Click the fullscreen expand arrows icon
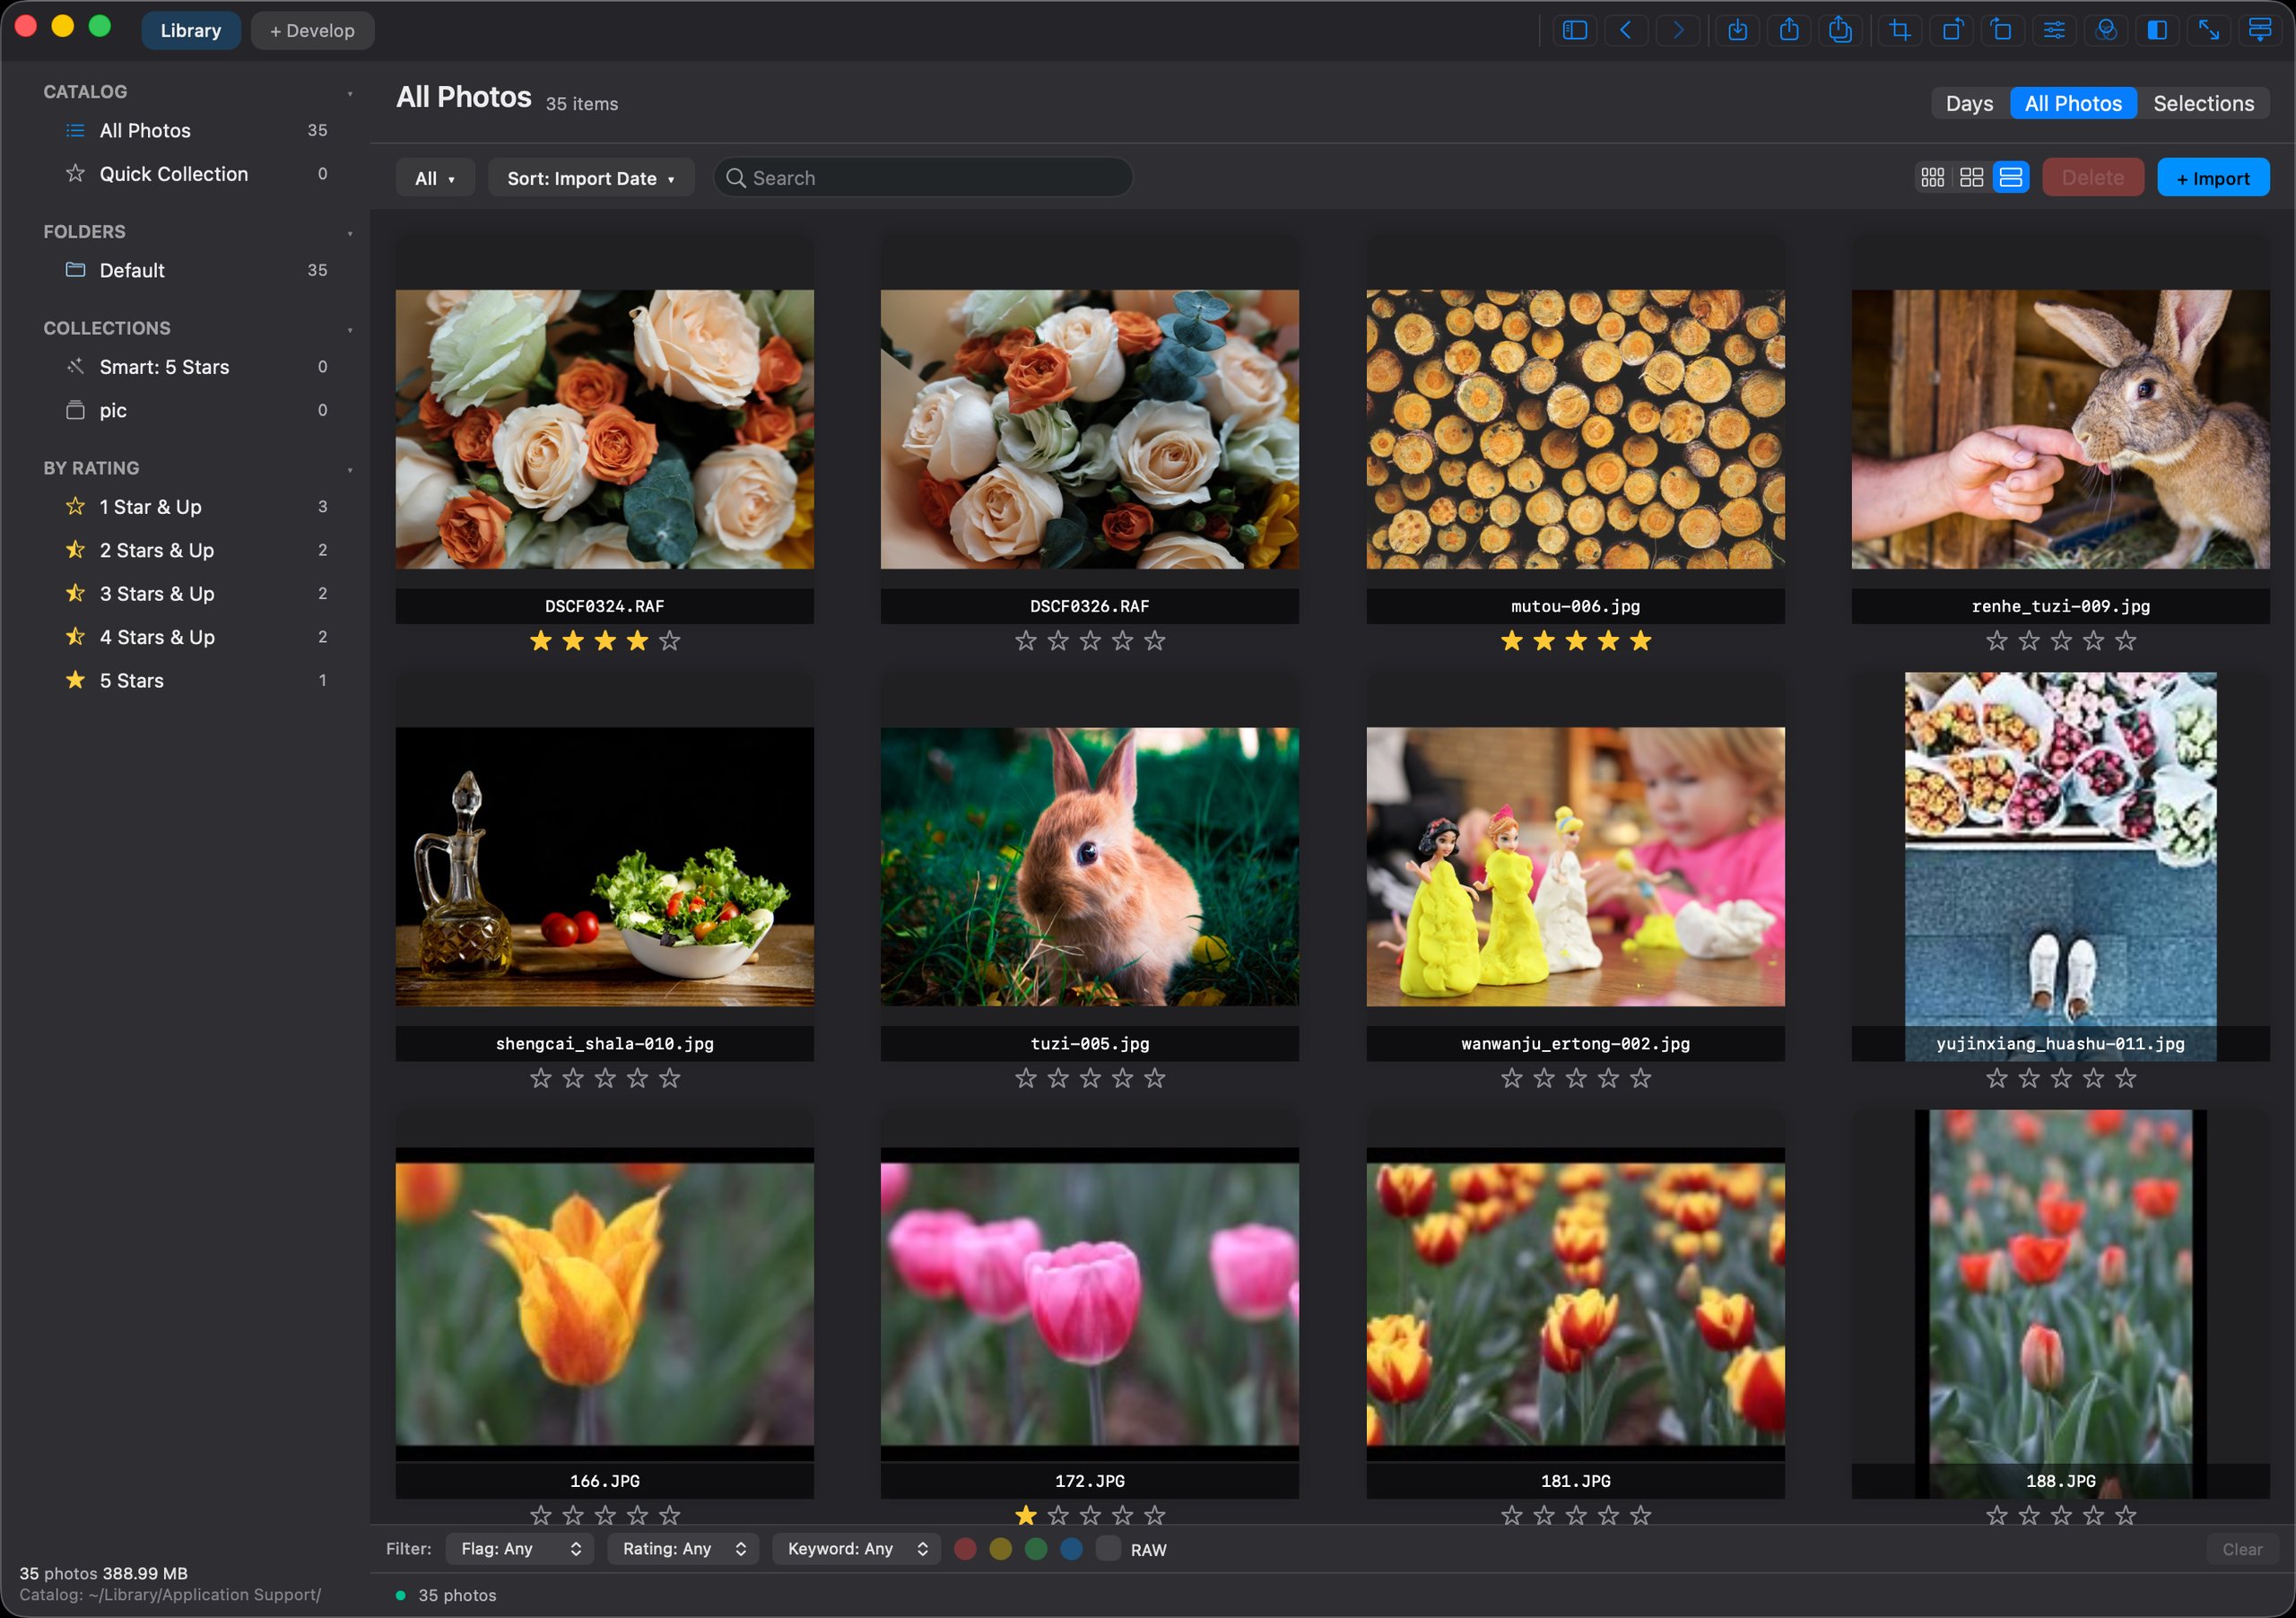The image size is (2296, 1618). (x=2209, y=30)
